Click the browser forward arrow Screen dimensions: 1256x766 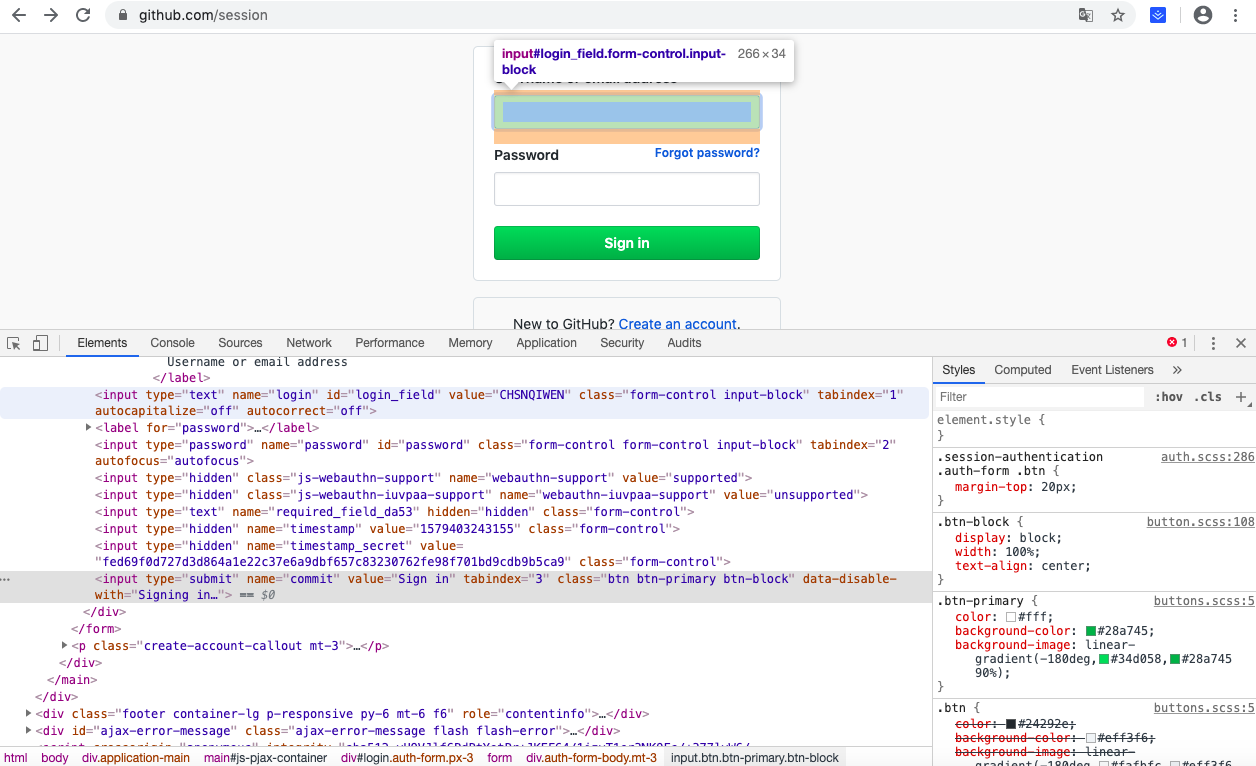[x=51, y=15]
